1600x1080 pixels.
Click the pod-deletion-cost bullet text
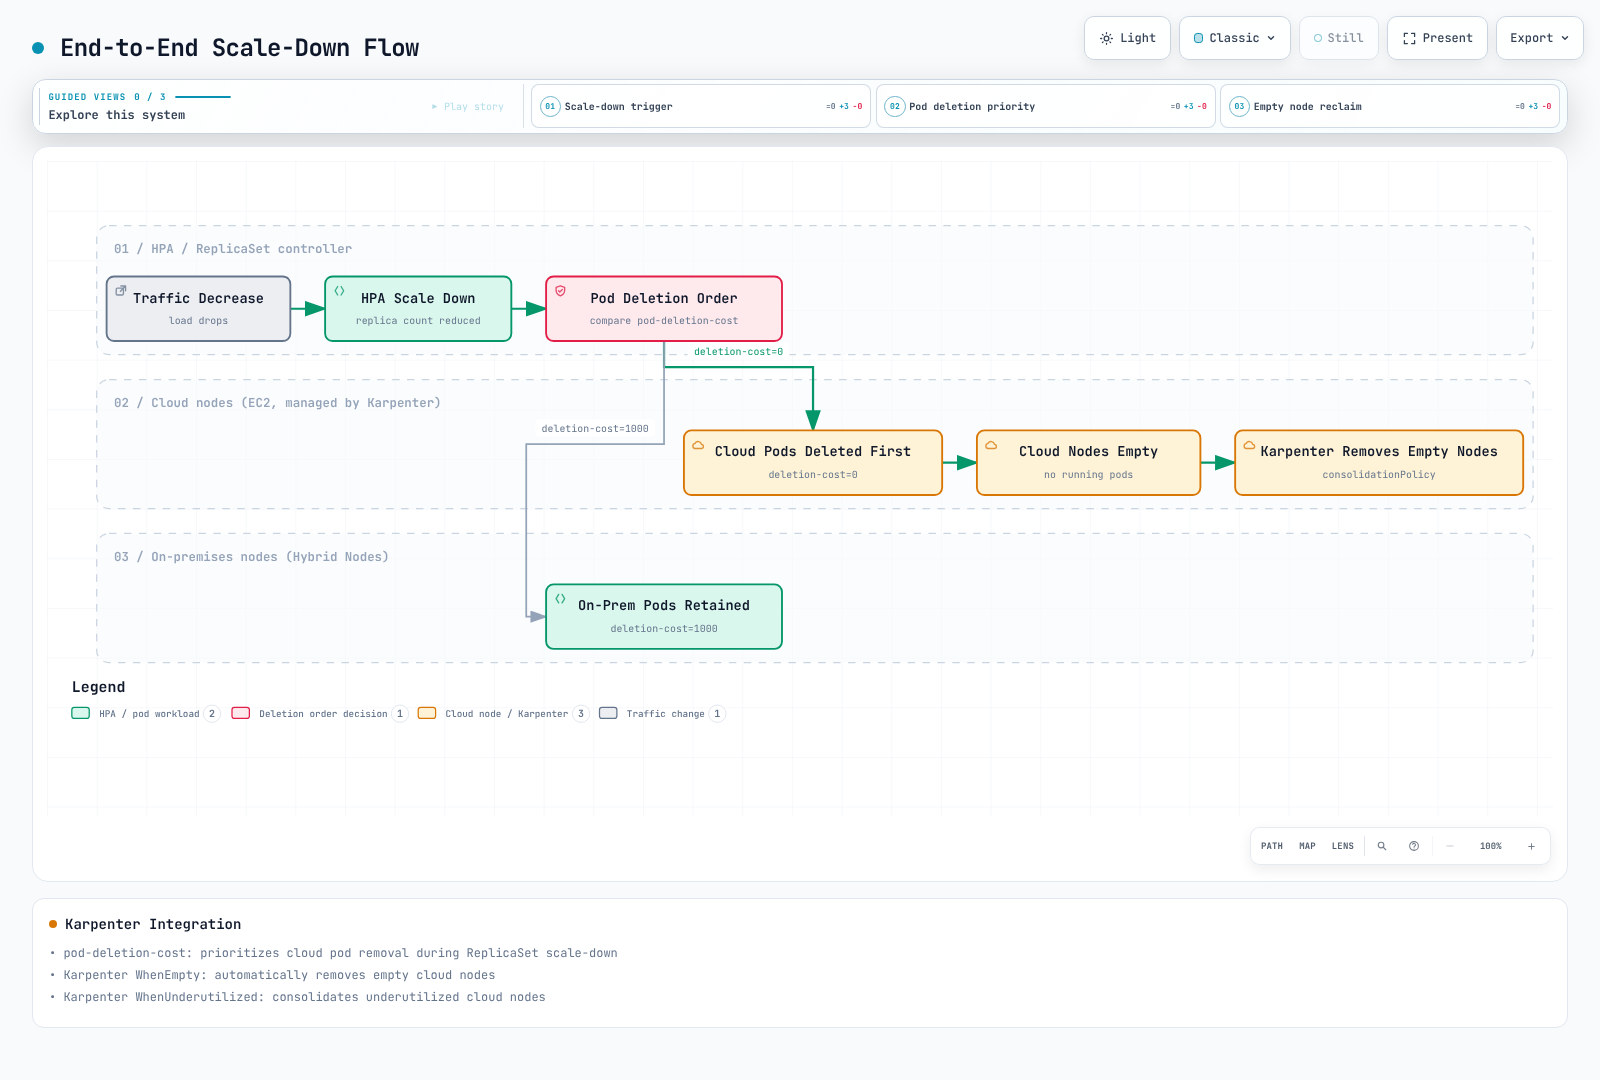pos(340,953)
